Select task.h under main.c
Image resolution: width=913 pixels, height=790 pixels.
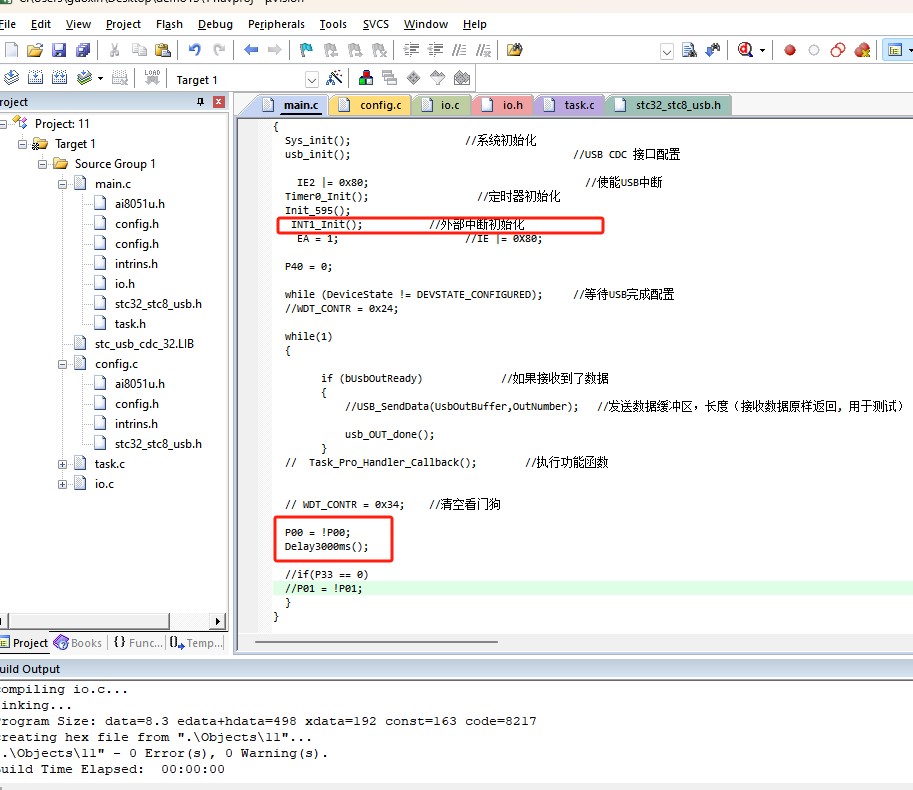[130, 324]
